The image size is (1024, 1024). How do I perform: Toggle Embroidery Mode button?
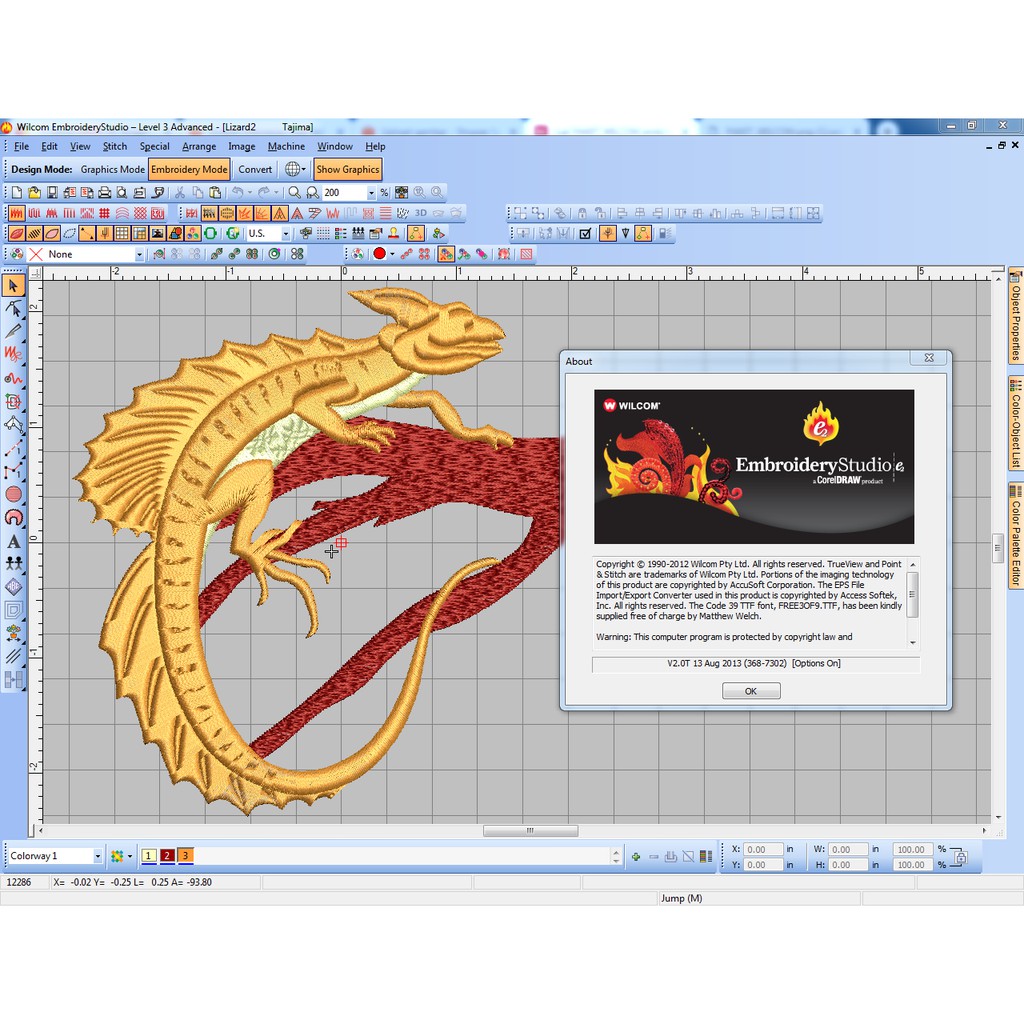coord(190,170)
